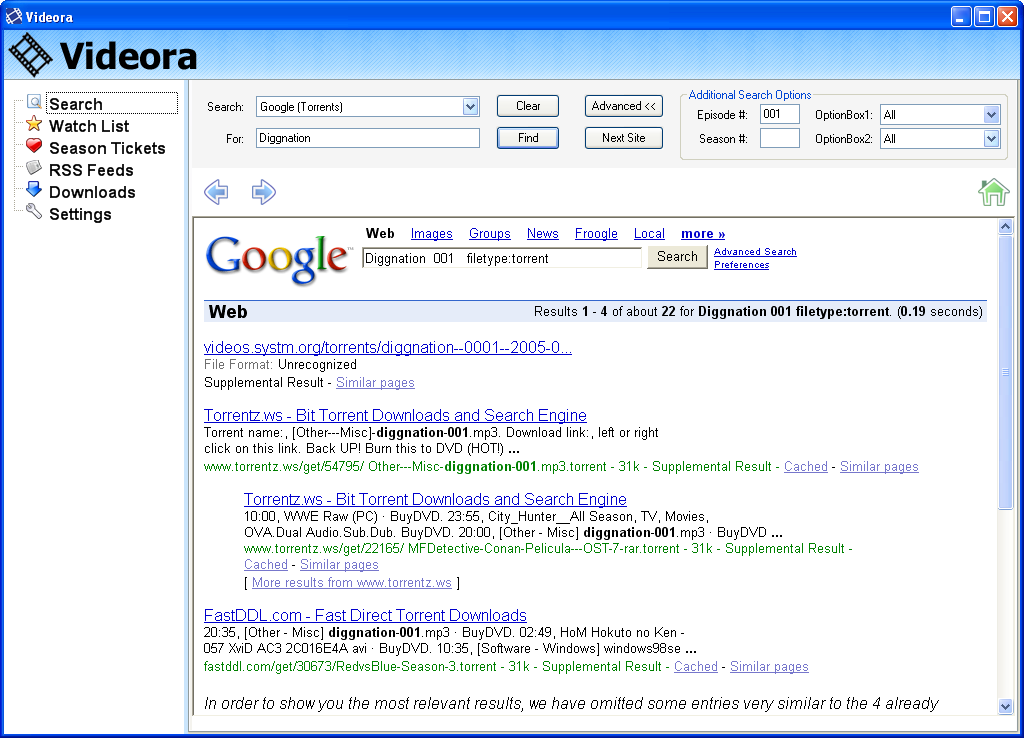Image resolution: width=1024 pixels, height=738 pixels.
Task: Click the Downloads blue arrow icon
Action: tap(34, 190)
